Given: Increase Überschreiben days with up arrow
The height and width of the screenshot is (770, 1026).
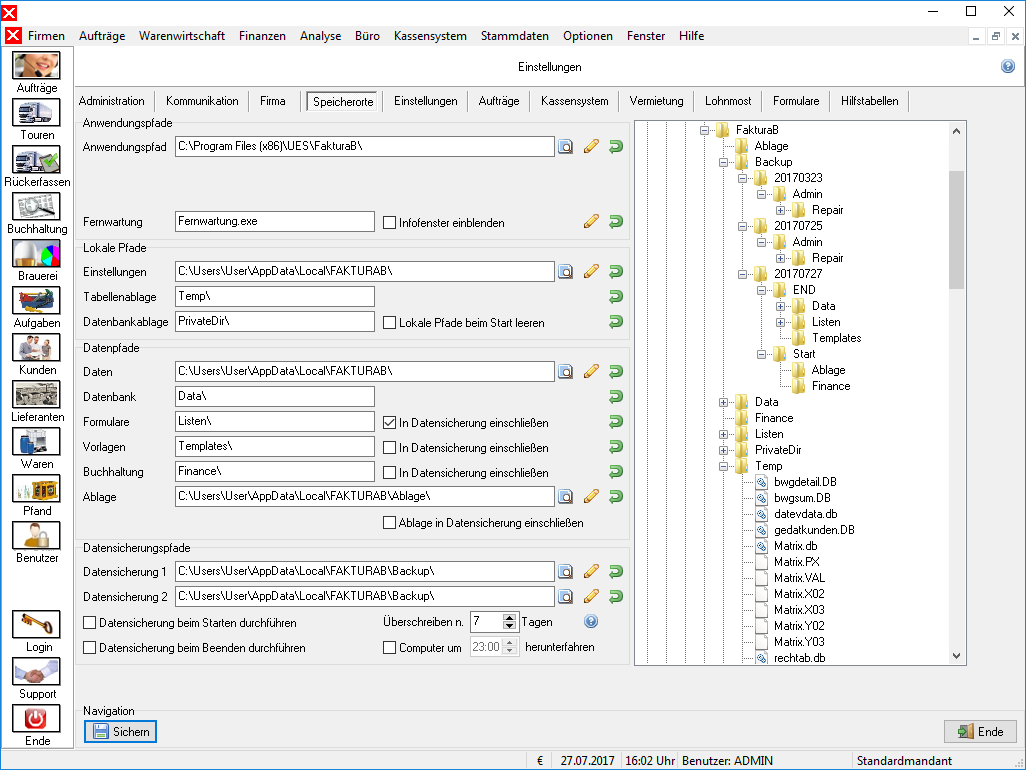Looking at the screenshot, I should click(510, 617).
